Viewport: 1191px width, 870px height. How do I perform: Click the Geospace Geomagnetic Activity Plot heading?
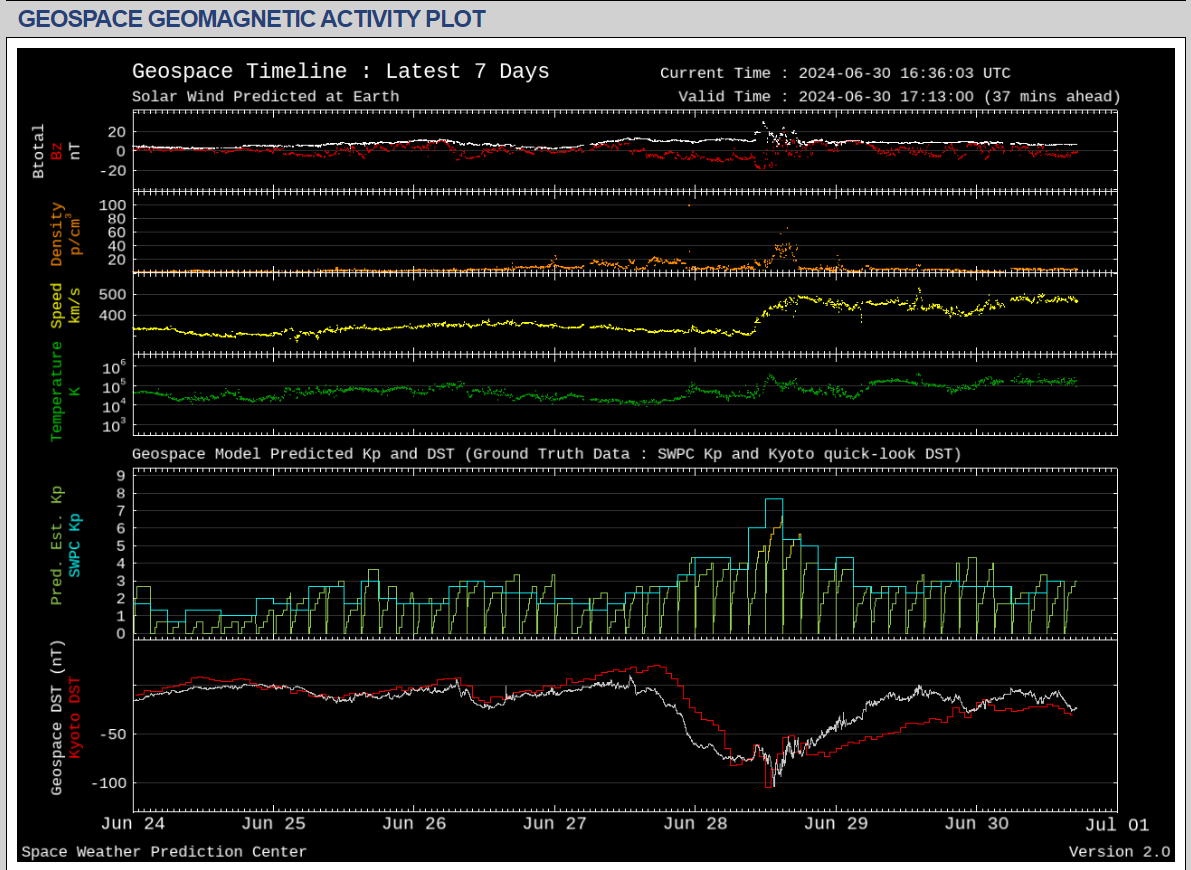(x=252, y=18)
